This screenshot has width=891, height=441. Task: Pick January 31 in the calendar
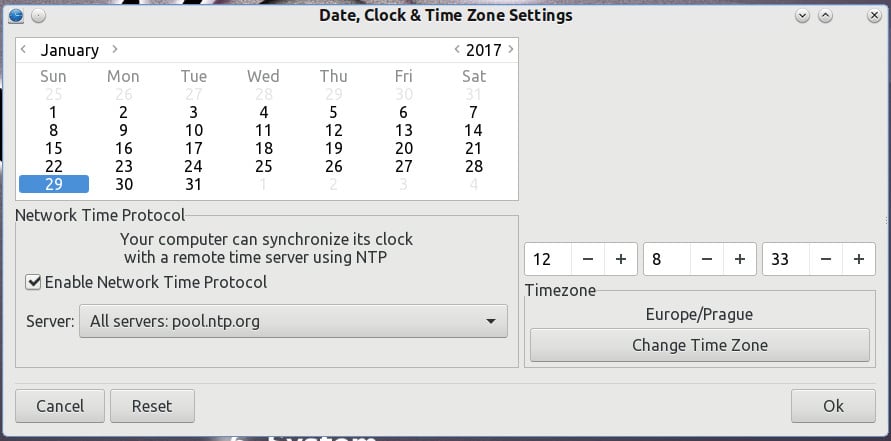pos(193,184)
